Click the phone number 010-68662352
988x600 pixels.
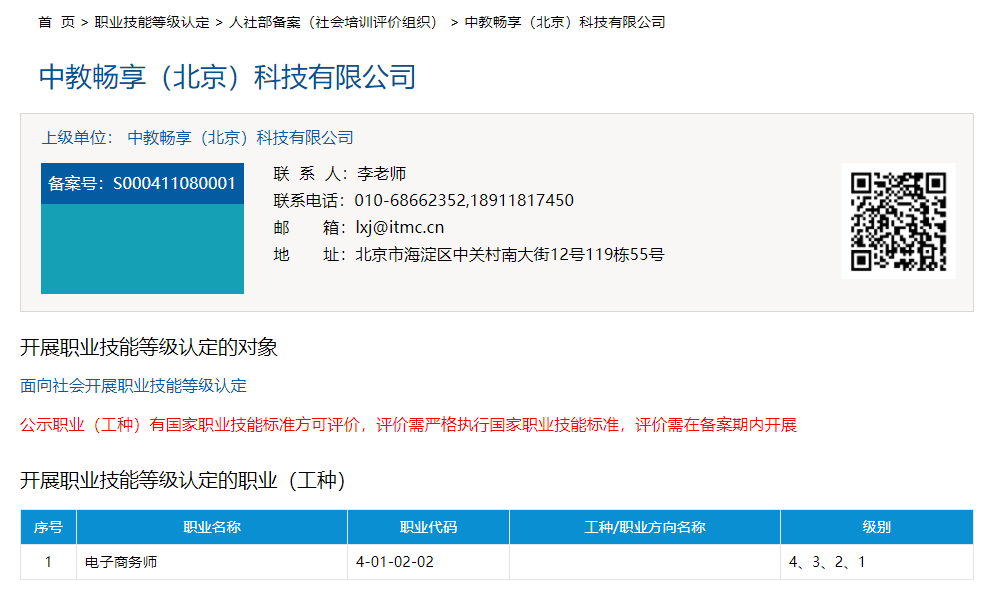(410, 200)
